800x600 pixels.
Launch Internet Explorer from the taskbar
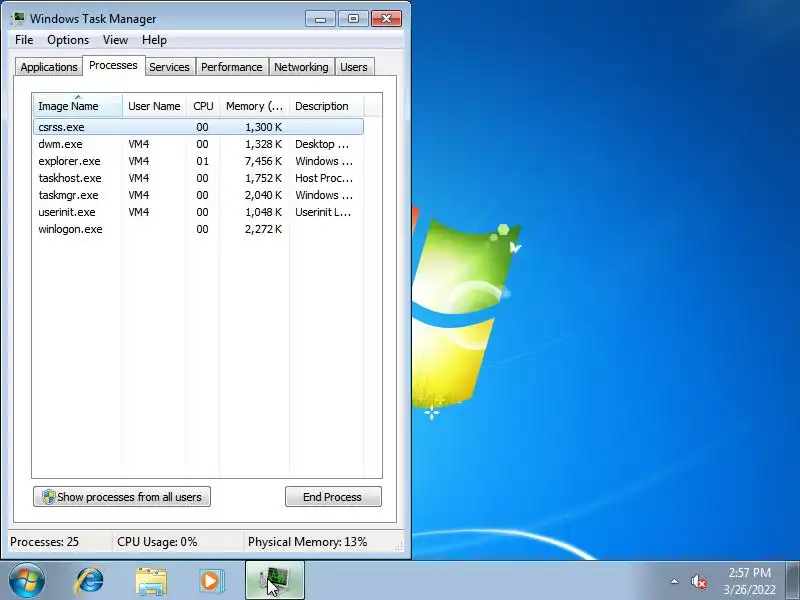coord(89,581)
